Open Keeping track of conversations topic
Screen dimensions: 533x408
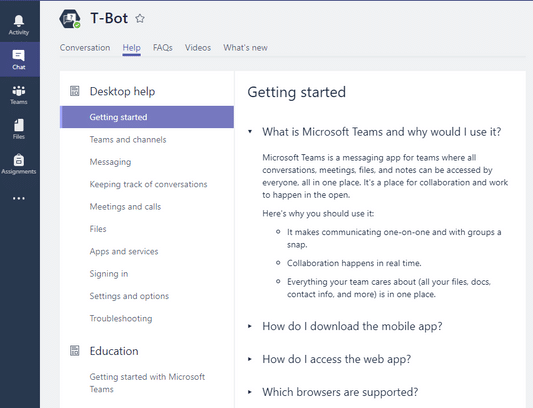point(148,184)
